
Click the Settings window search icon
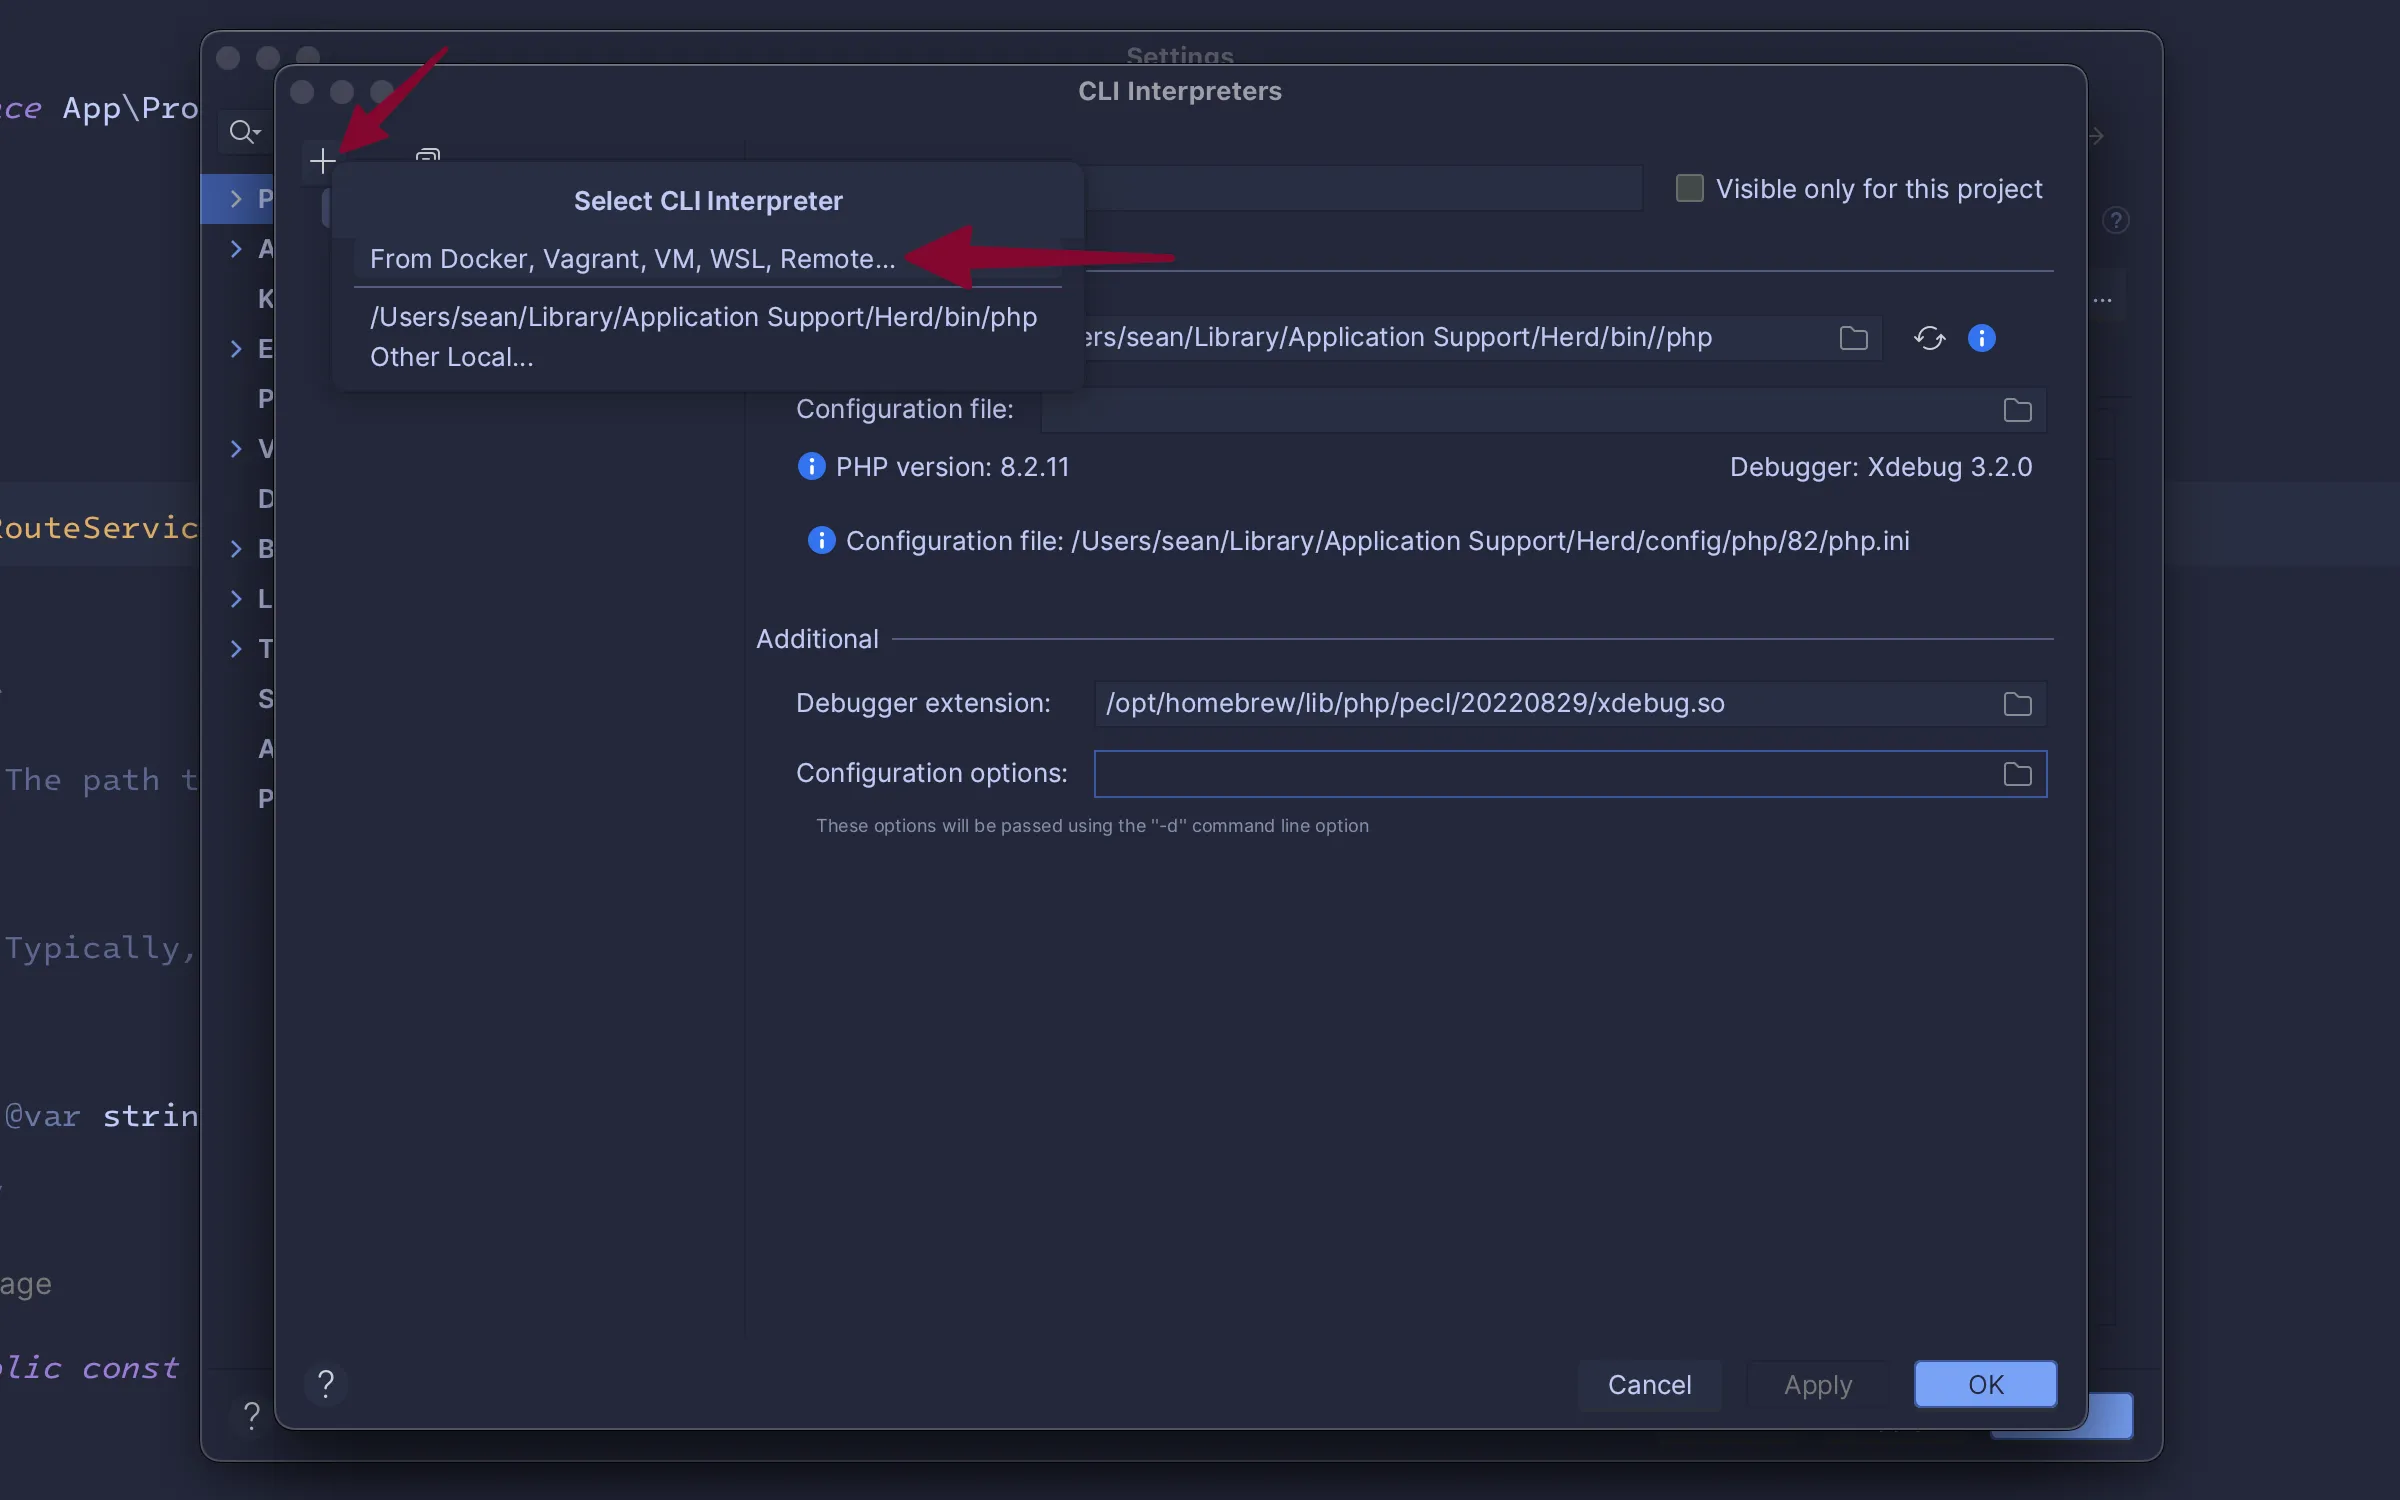(x=244, y=132)
